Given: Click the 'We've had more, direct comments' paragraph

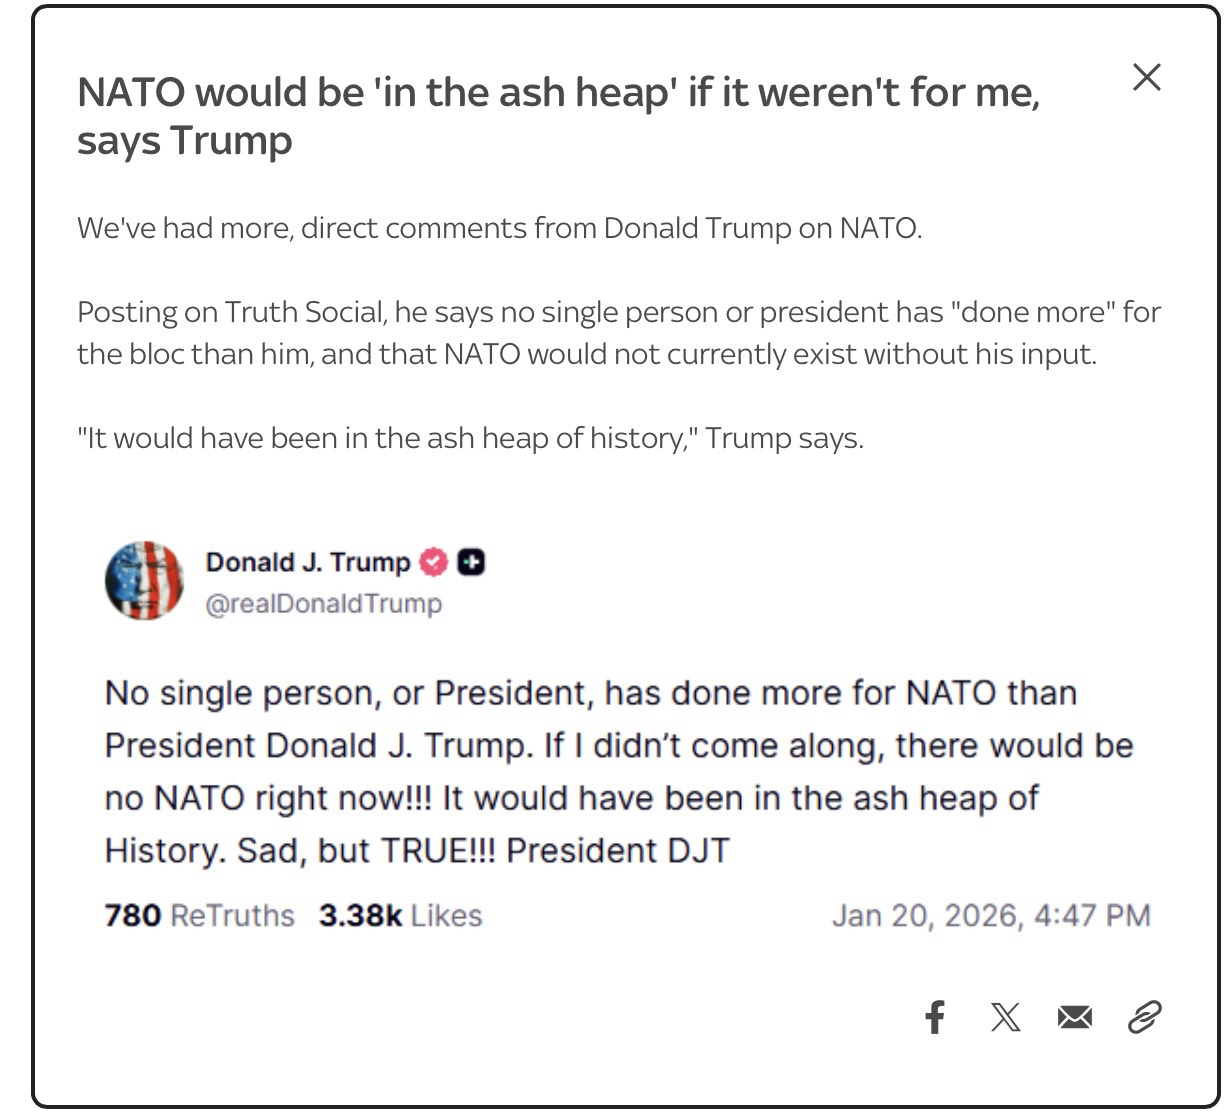Looking at the screenshot, I should [x=499, y=228].
